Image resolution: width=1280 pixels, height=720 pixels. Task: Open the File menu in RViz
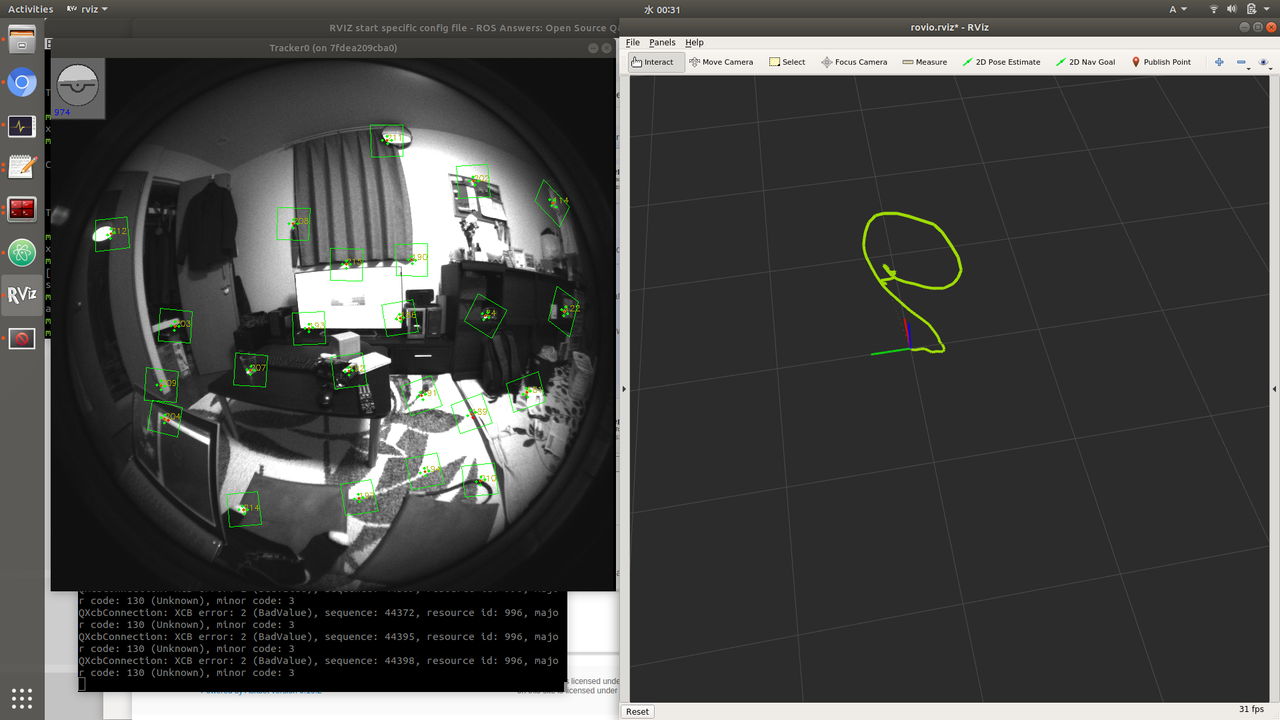point(633,42)
